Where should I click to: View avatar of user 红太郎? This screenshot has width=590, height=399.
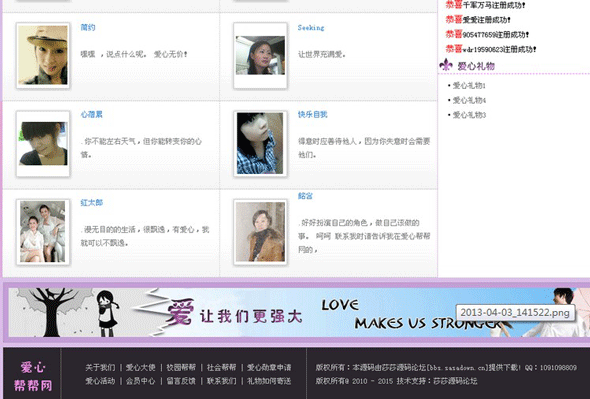43,232
